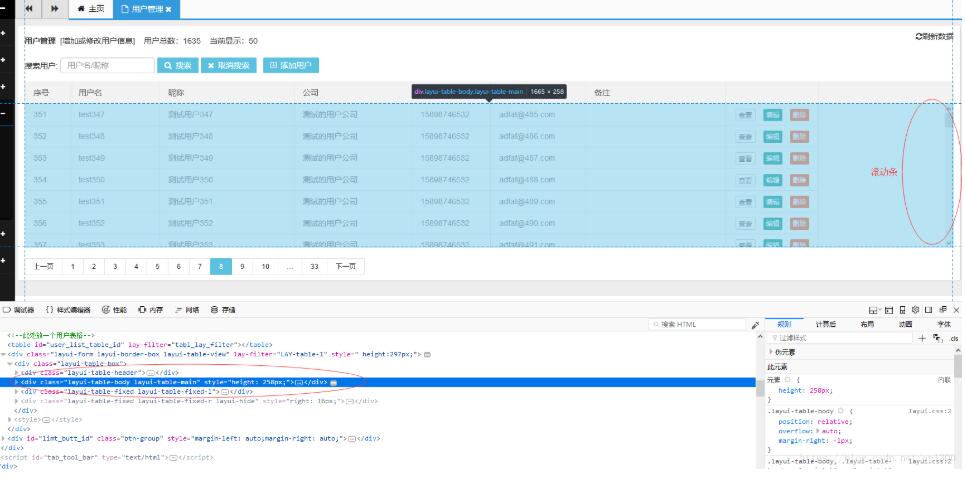This screenshot has height=488, width=965.
Task: Click 编辑 button in row test347
Action: pyautogui.click(x=772, y=115)
